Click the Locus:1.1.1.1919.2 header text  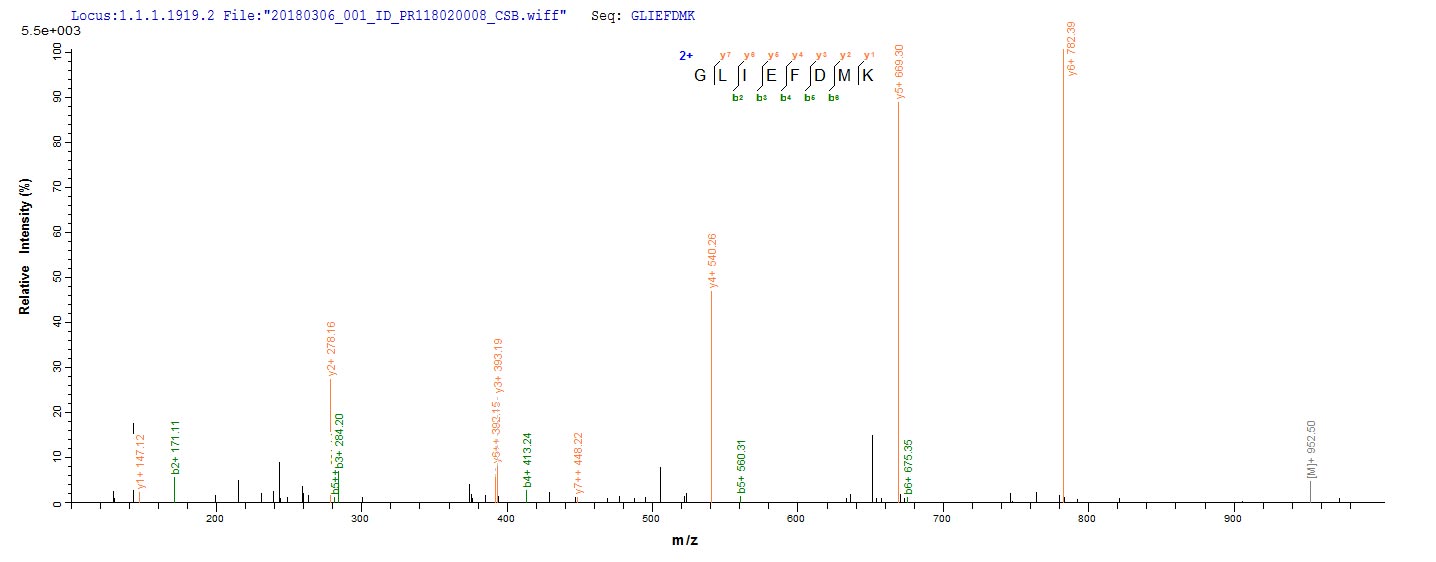click(x=141, y=17)
